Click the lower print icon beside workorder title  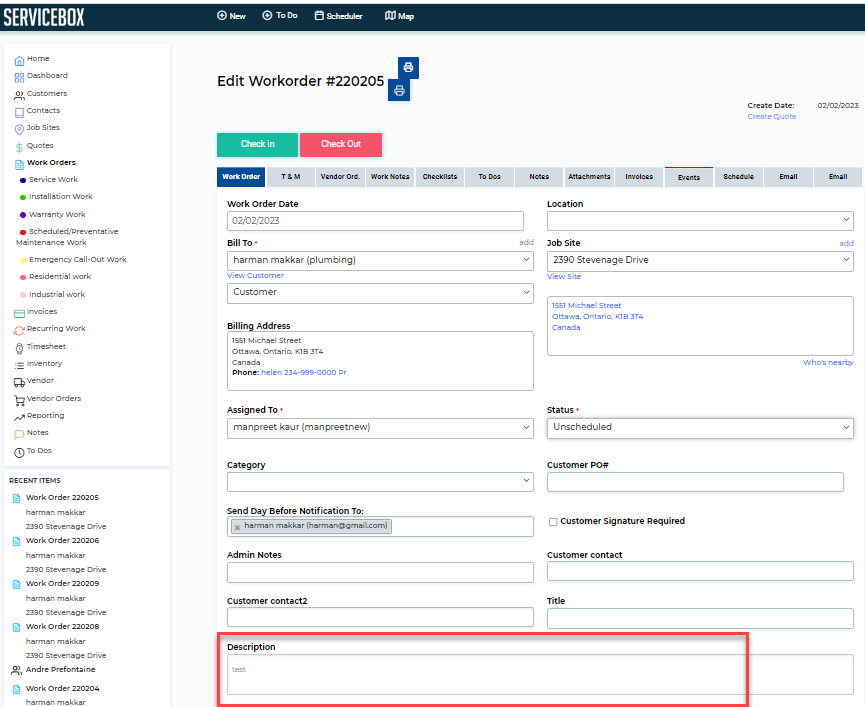click(399, 90)
